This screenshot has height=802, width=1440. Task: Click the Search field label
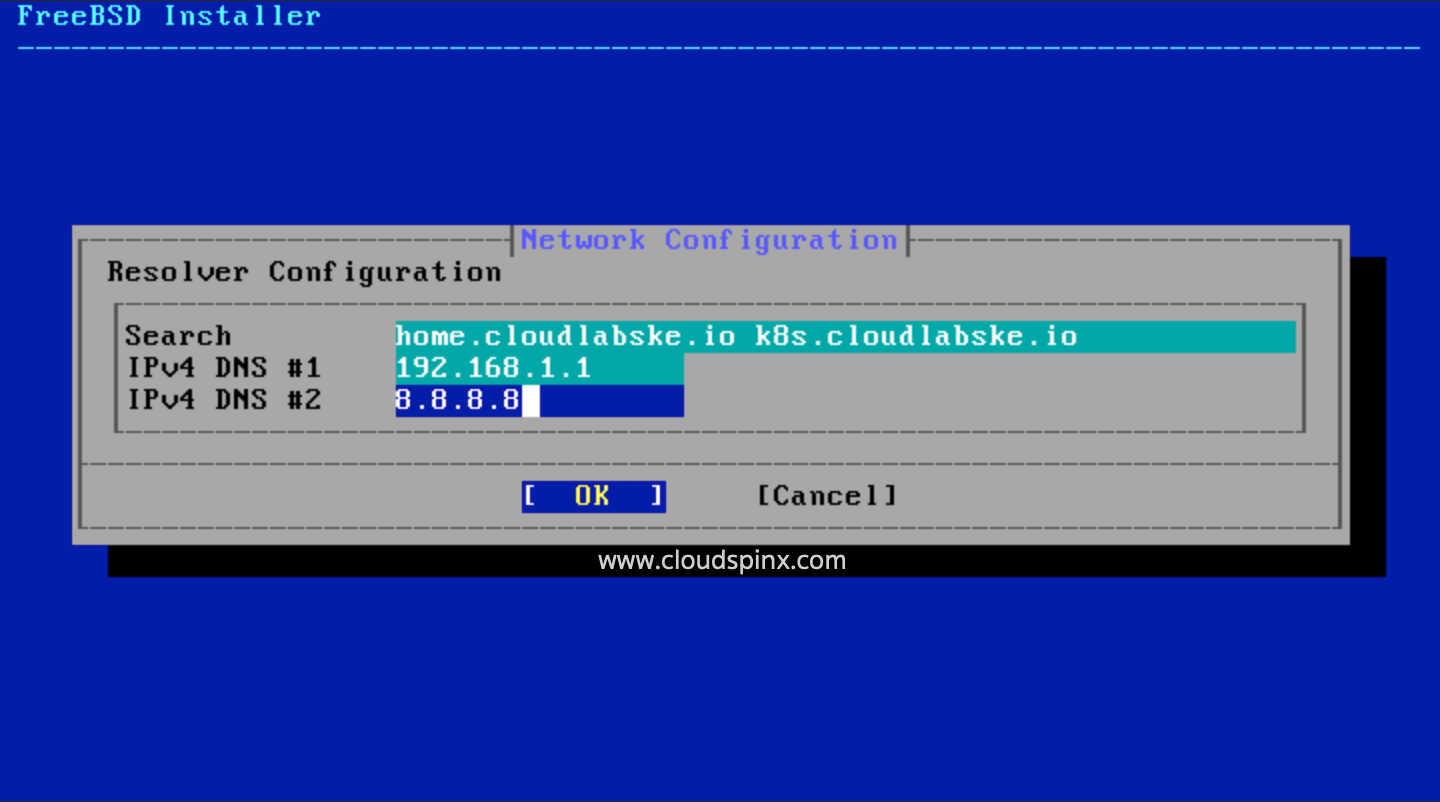[x=178, y=336]
